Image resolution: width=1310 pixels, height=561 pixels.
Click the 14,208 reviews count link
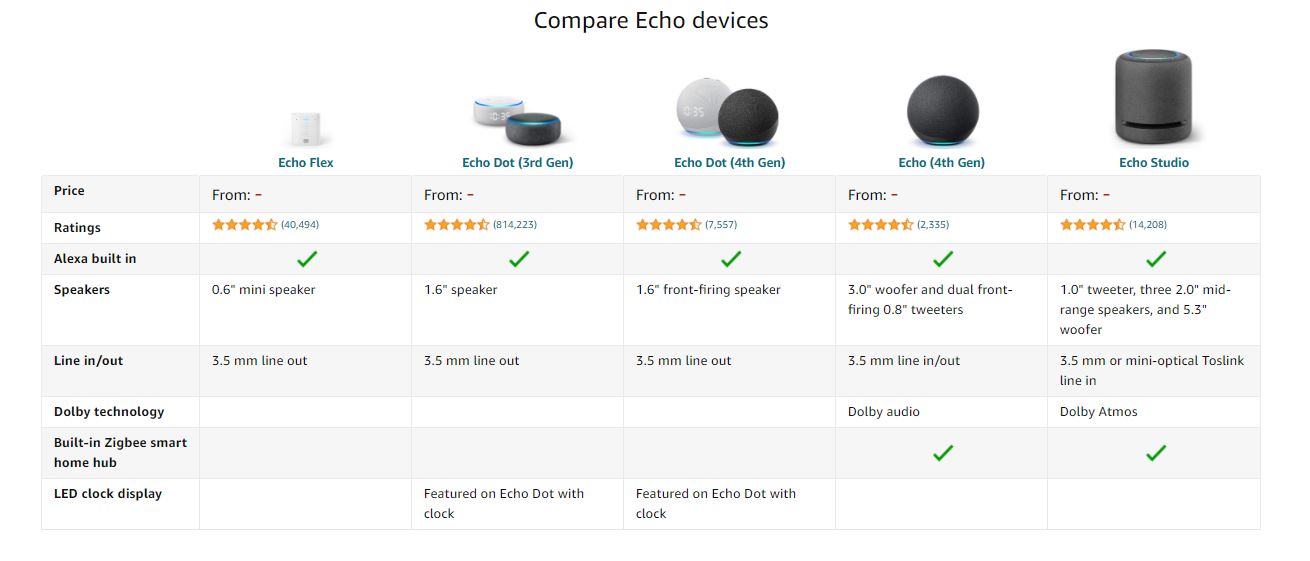click(1148, 225)
